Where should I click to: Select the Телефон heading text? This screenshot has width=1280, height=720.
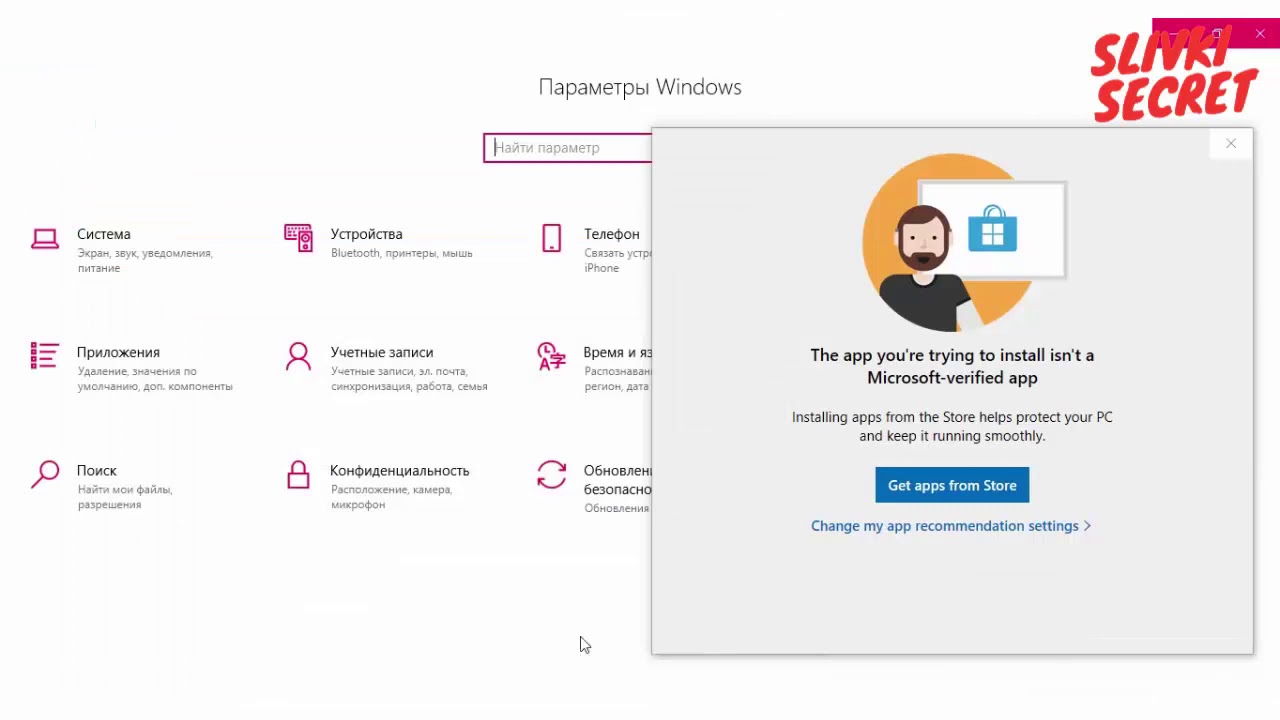pos(612,234)
